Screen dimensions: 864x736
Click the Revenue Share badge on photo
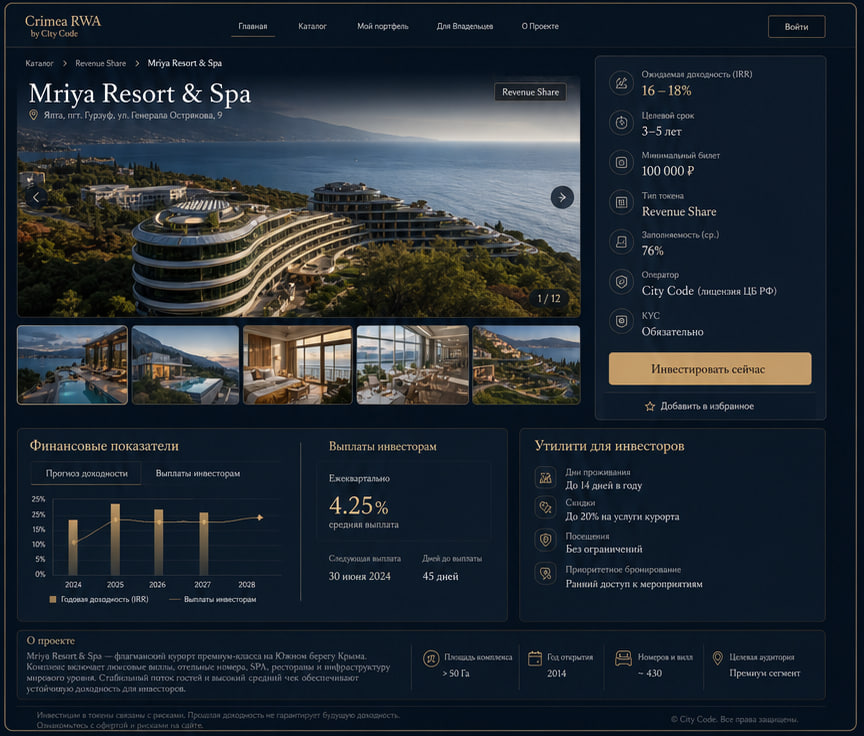pyautogui.click(x=530, y=92)
